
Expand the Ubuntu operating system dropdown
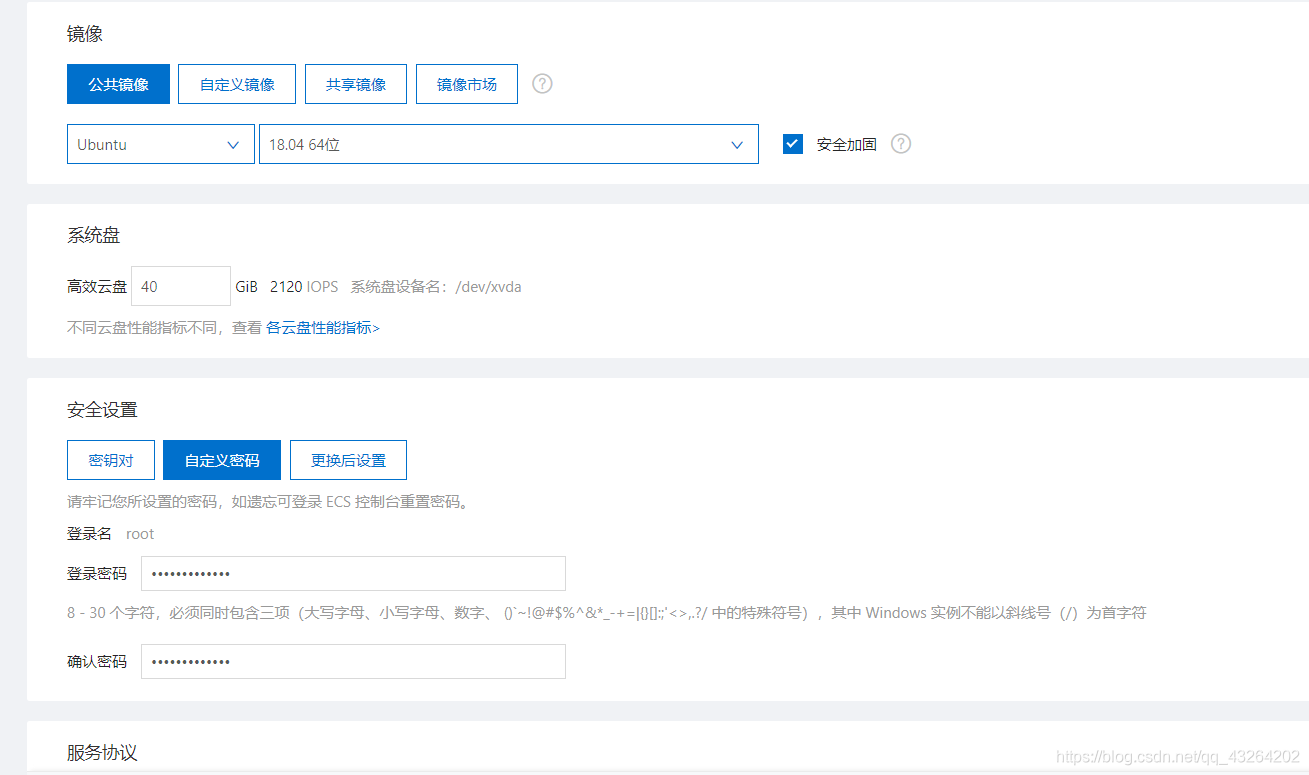tap(161, 144)
